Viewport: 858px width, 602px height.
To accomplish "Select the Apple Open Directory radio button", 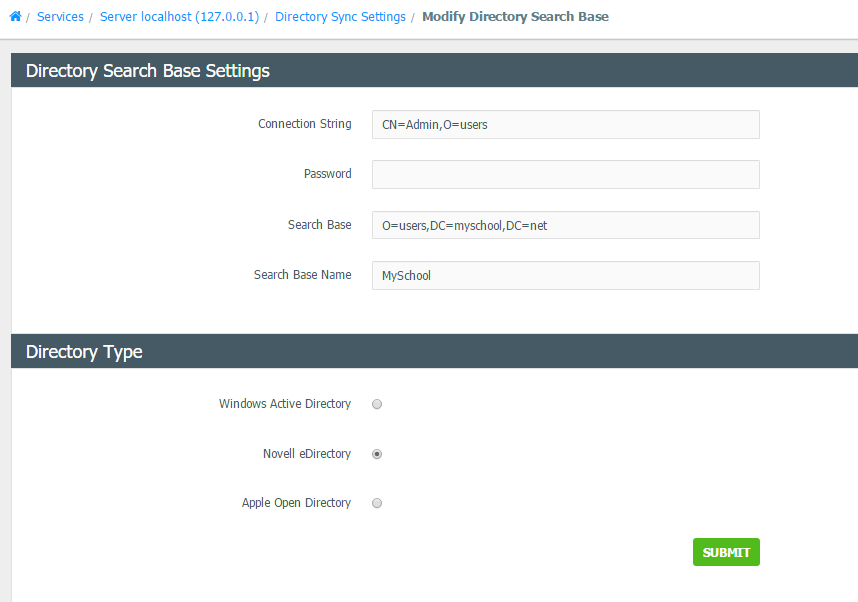I will click(377, 503).
